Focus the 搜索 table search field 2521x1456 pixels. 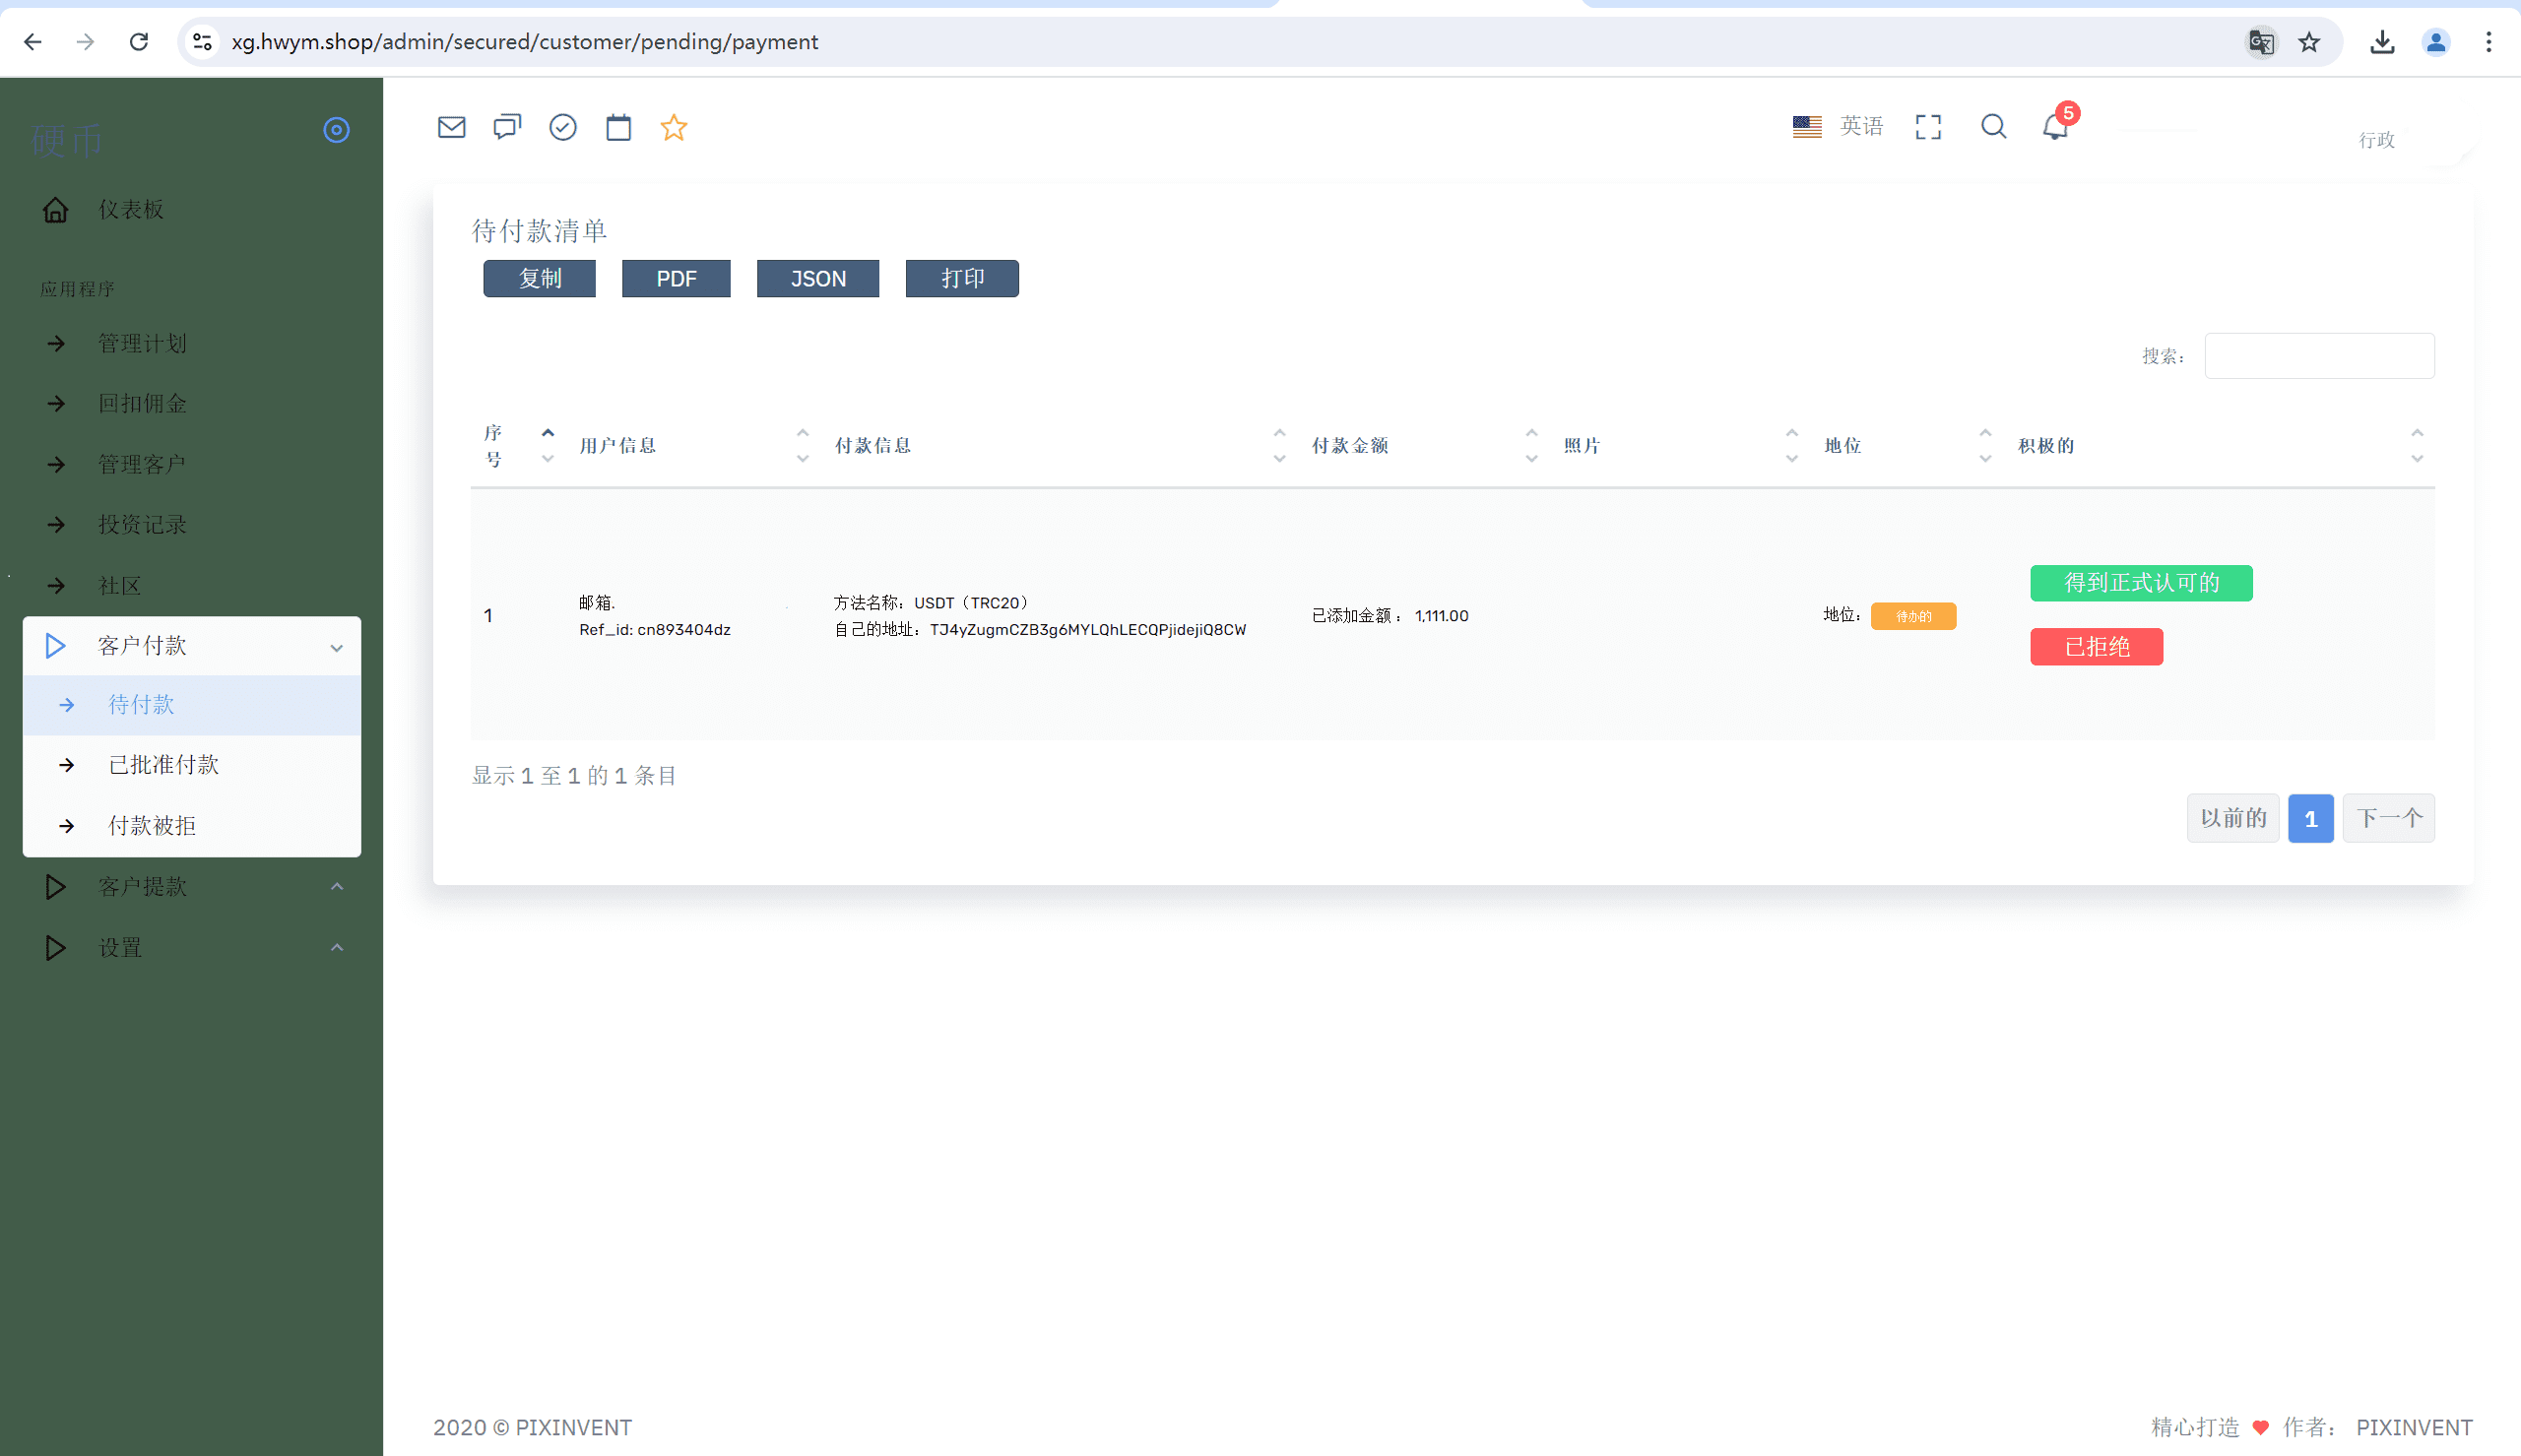tap(2319, 356)
